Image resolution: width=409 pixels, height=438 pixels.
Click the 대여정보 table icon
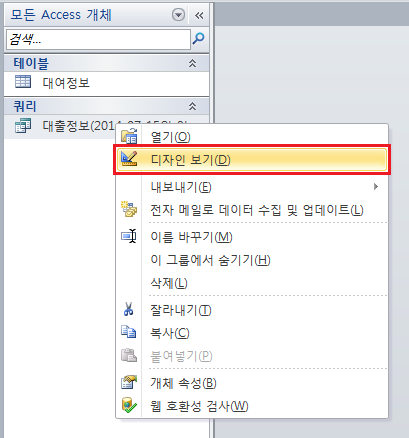[23, 82]
